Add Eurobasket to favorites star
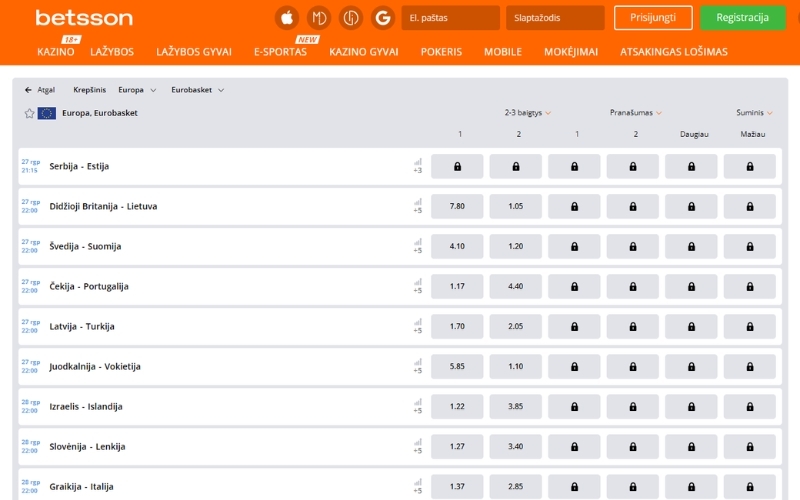 pos(29,113)
